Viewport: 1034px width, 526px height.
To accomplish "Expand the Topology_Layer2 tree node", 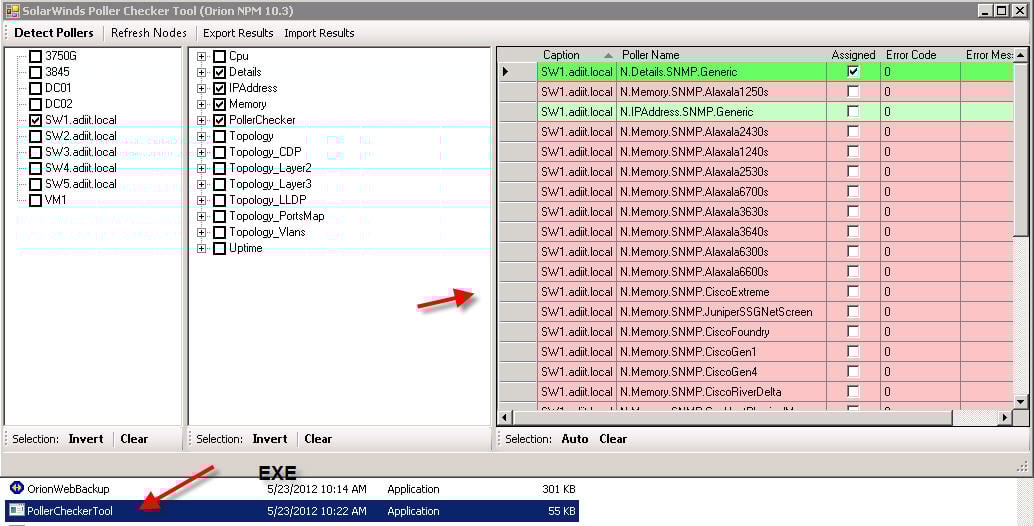I will [202, 169].
